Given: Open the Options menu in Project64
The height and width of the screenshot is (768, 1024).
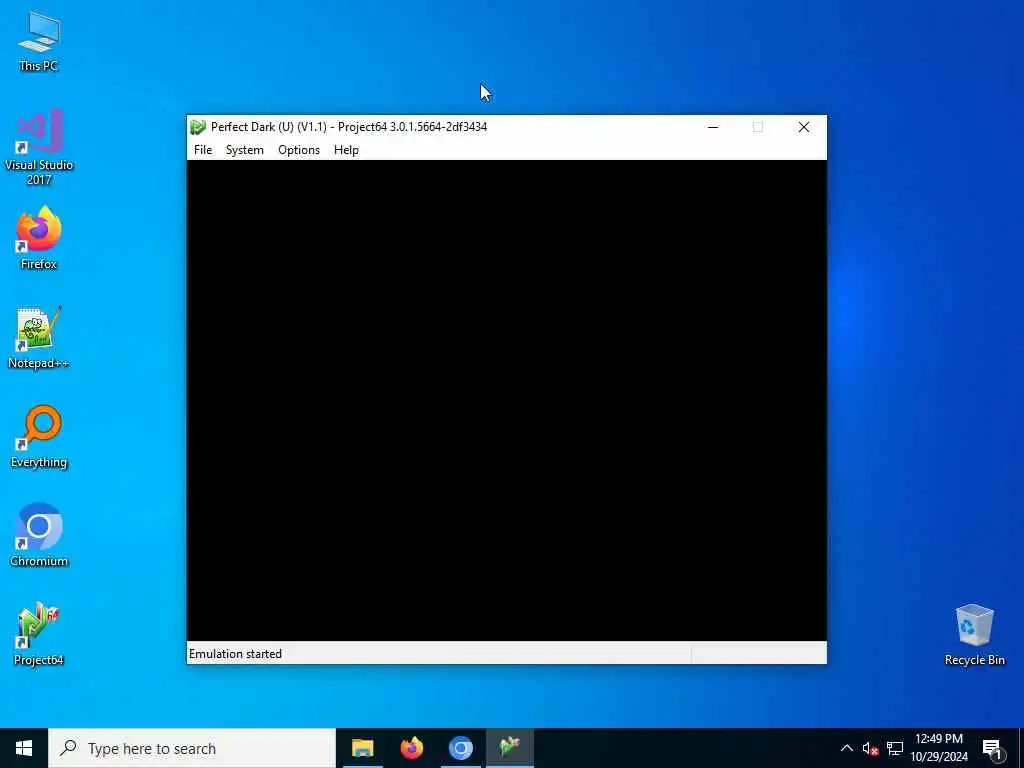Looking at the screenshot, I should (298, 150).
